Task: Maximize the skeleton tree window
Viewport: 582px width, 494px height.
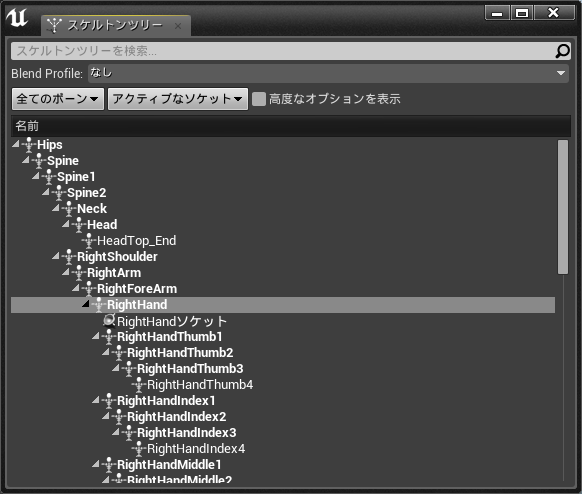Action: [522, 13]
